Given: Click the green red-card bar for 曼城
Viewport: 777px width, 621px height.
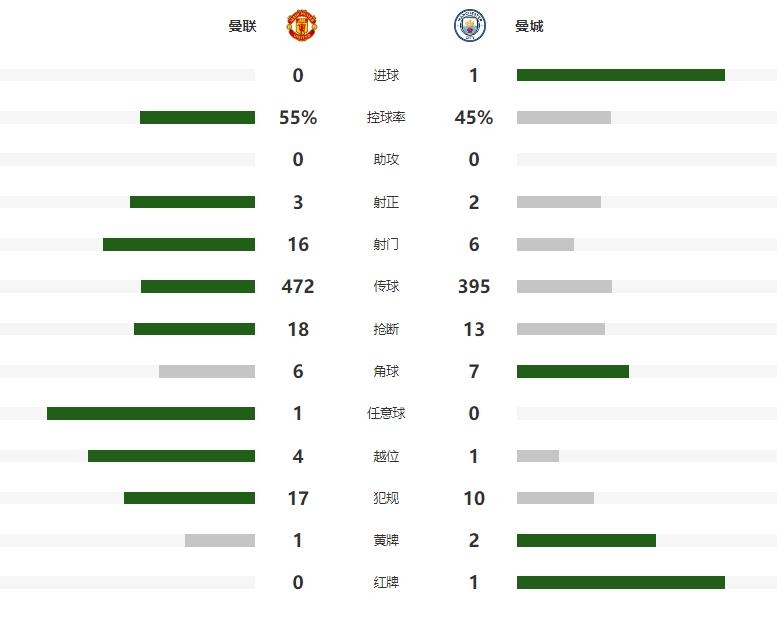Looking at the screenshot, I should pos(621,582).
